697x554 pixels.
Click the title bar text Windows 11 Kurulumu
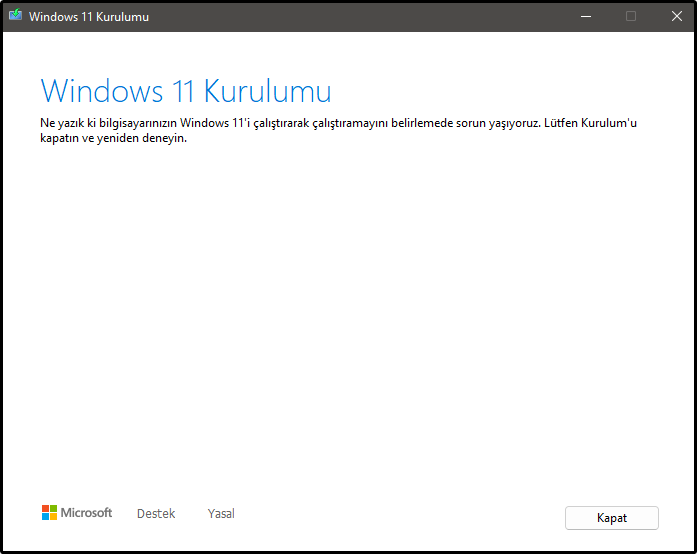(89, 17)
